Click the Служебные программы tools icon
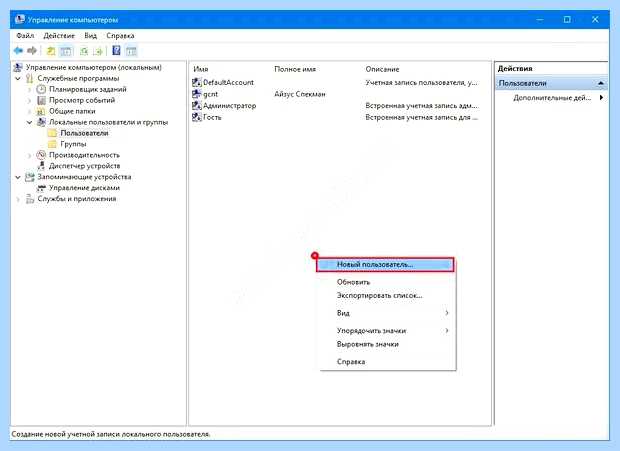Screen dimensions: 620x451 30,78
